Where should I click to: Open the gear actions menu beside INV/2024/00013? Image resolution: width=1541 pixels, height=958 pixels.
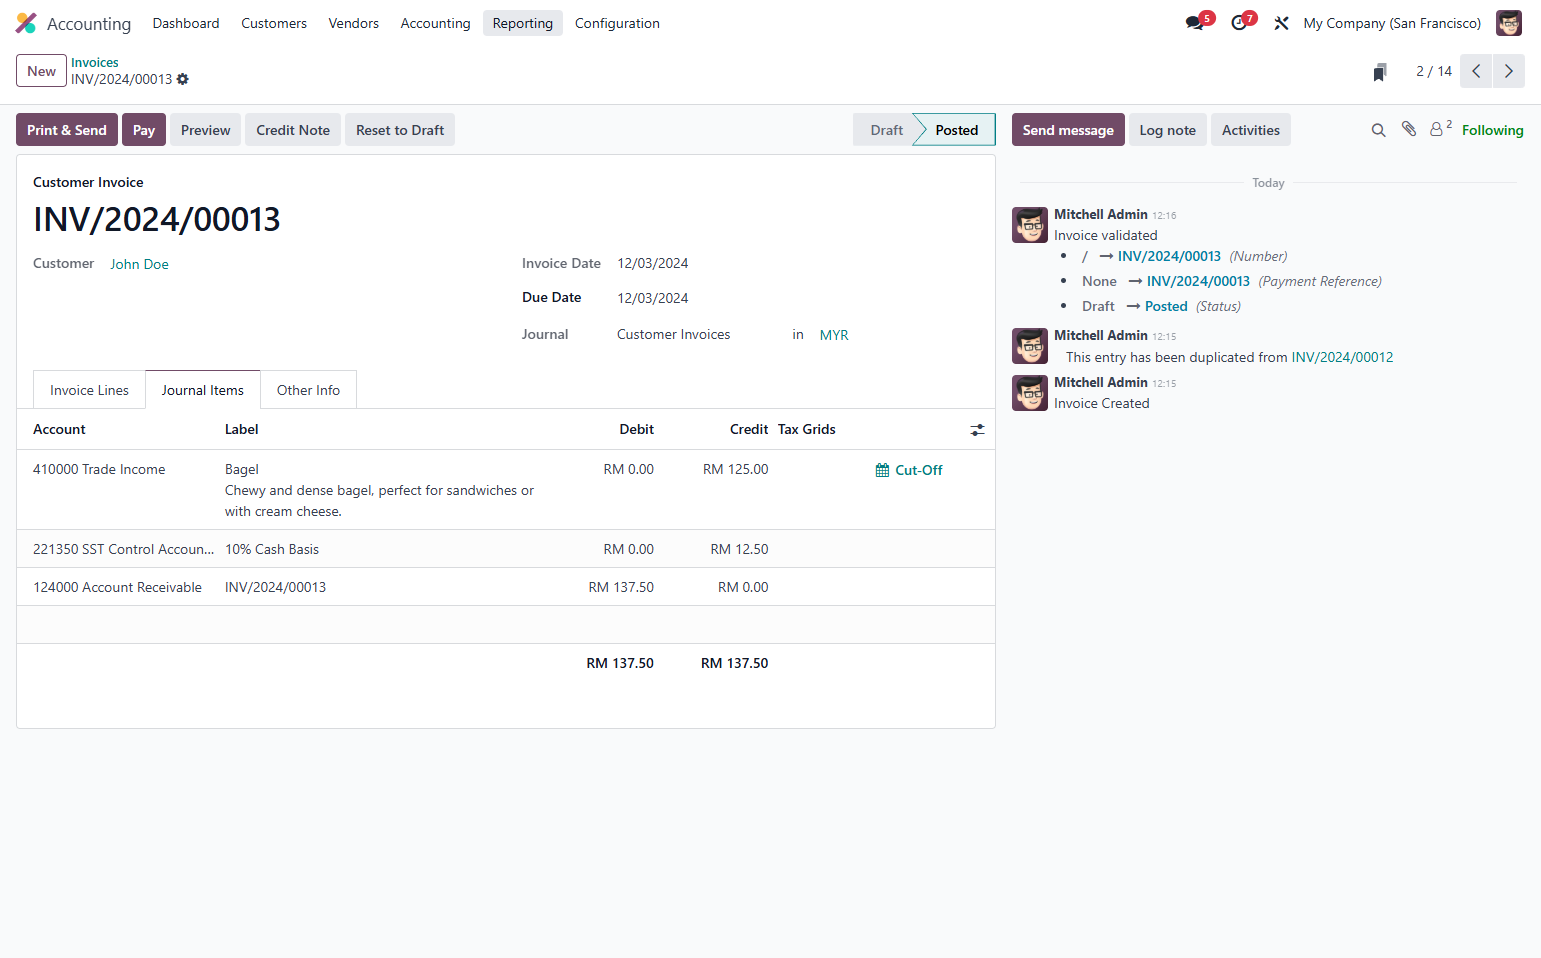click(183, 79)
